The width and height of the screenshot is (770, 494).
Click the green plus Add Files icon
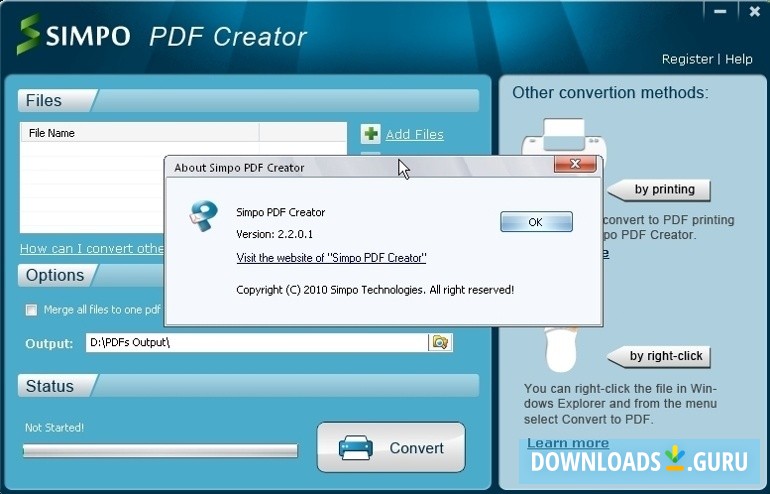(370, 134)
